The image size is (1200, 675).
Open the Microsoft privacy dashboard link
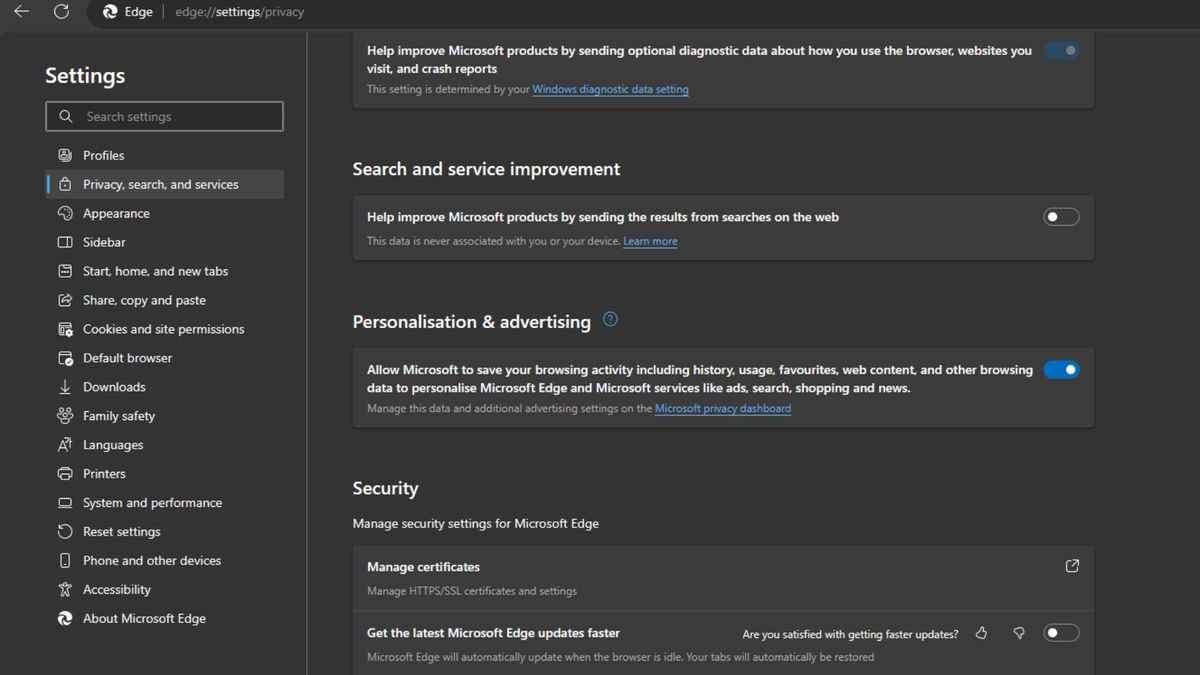point(722,408)
